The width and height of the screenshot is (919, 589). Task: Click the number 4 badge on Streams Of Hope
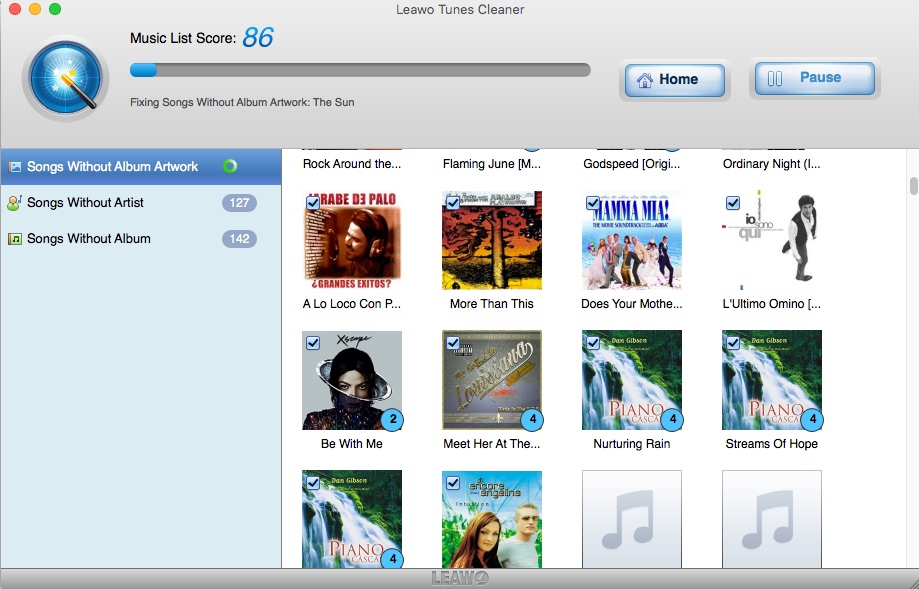point(813,419)
